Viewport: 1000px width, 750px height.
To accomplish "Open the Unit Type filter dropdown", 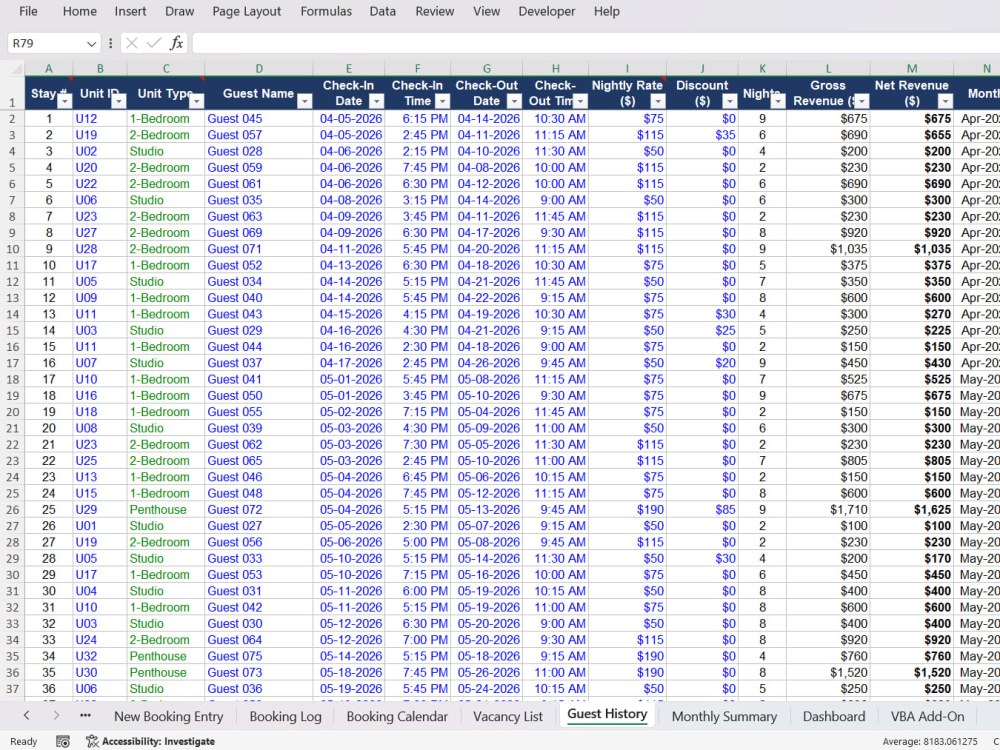I will [196, 101].
